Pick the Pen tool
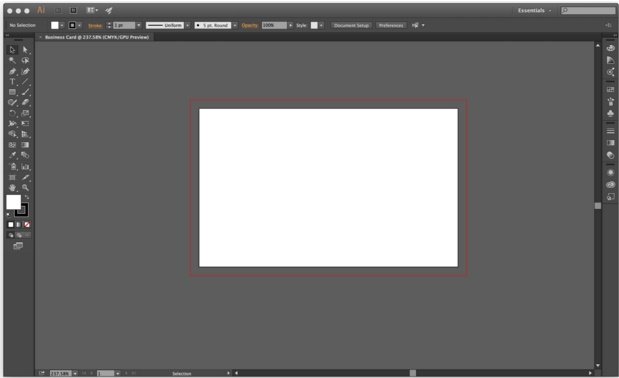The width and height of the screenshot is (619, 378). coord(12,71)
